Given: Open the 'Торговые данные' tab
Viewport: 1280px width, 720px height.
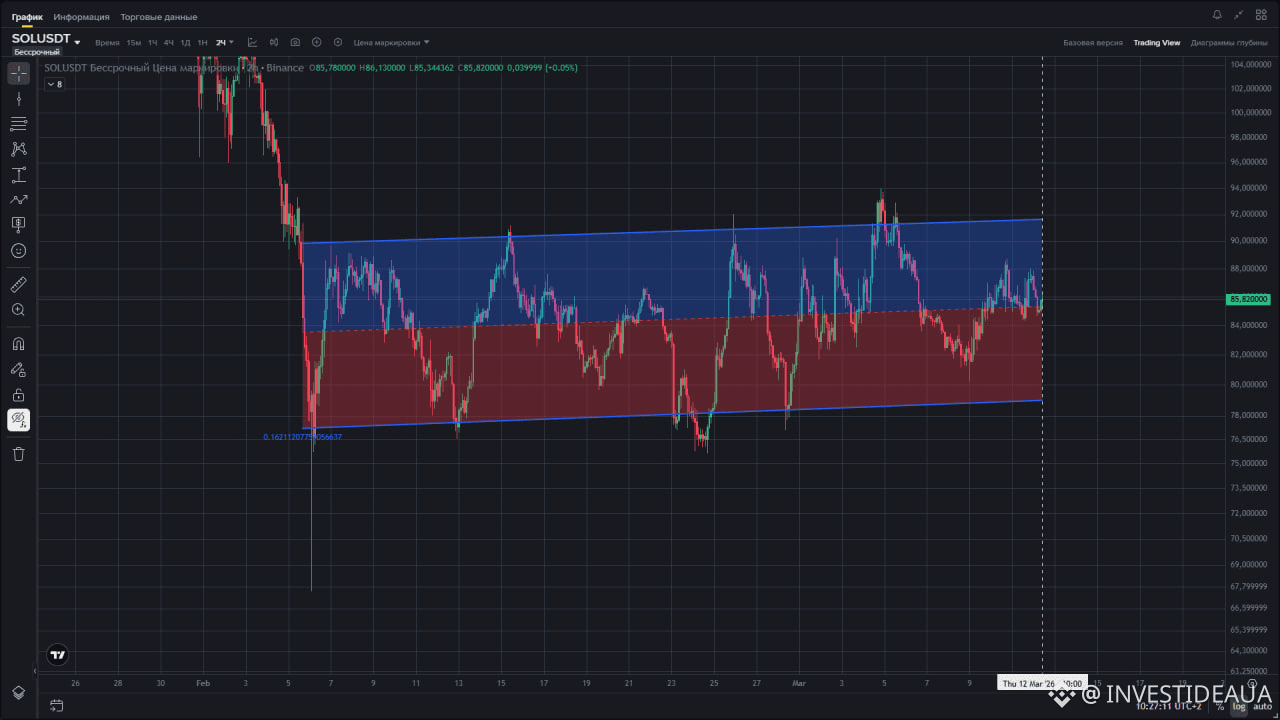Looking at the screenshot, I should [158, 17].
